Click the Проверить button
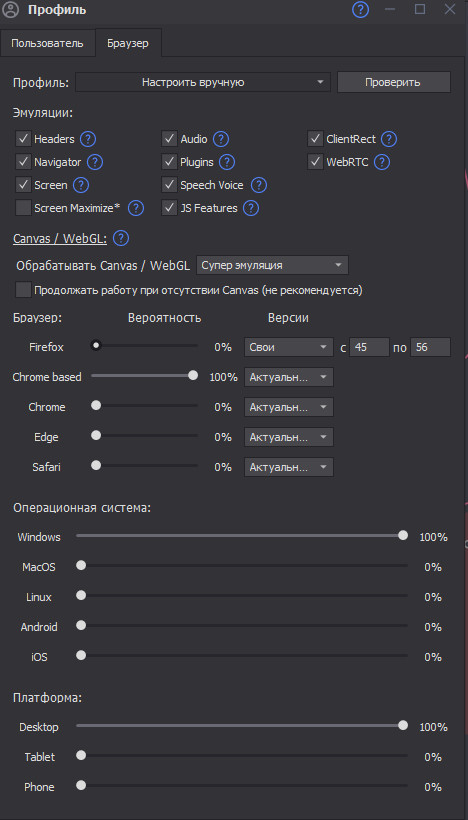This screenshot has width=468, height=820. pos(393,82)
